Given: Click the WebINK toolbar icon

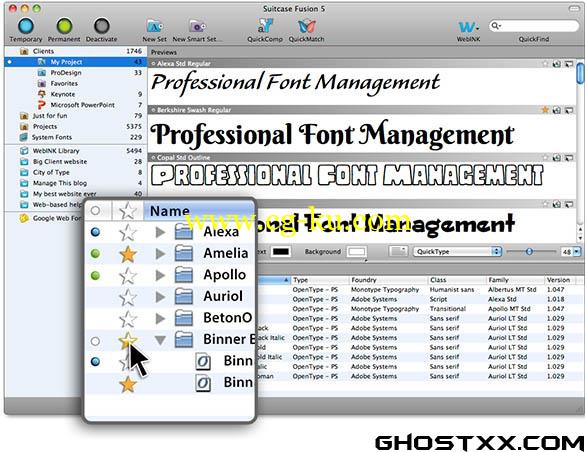Looking at the screenshot, I should (468, 27).
